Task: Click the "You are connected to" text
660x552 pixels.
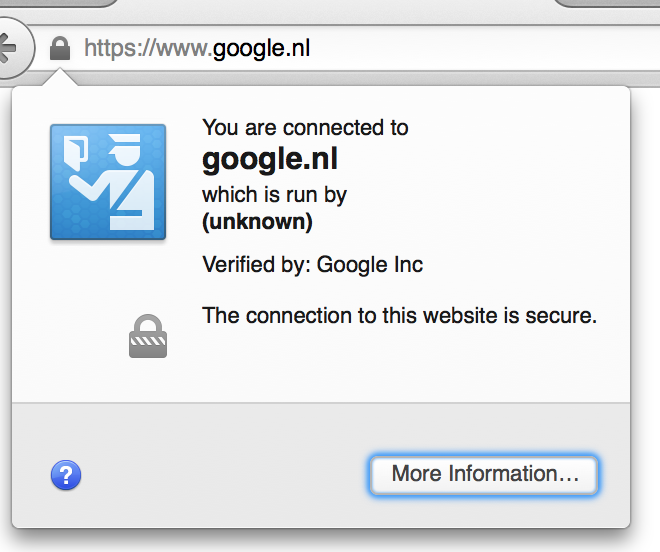Action: 305,128
